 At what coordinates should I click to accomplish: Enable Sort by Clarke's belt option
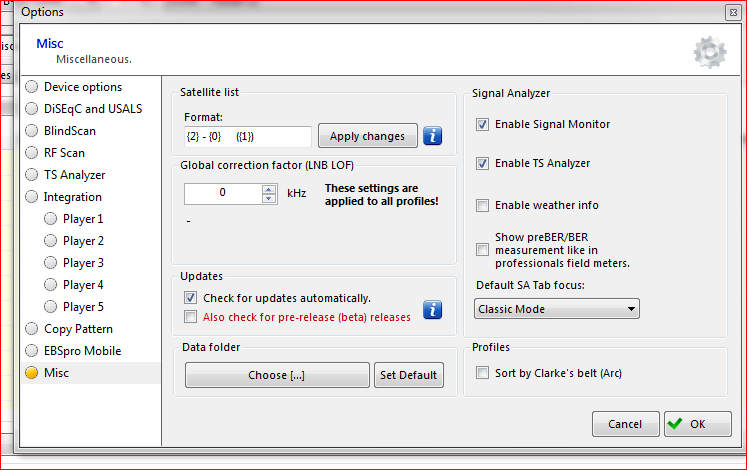click(x=483, y=374)
